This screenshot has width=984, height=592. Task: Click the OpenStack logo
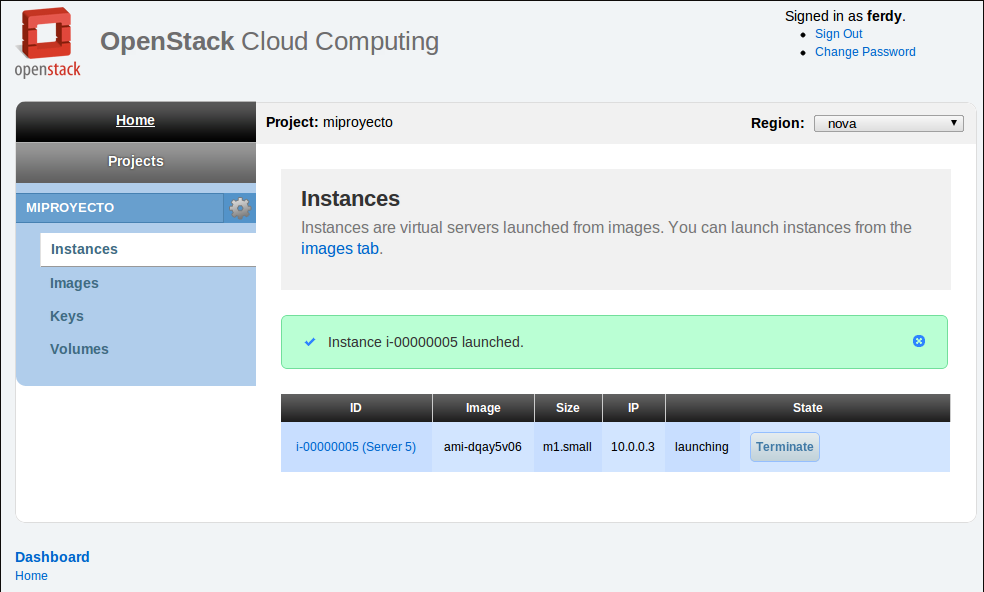click(48, 42)
